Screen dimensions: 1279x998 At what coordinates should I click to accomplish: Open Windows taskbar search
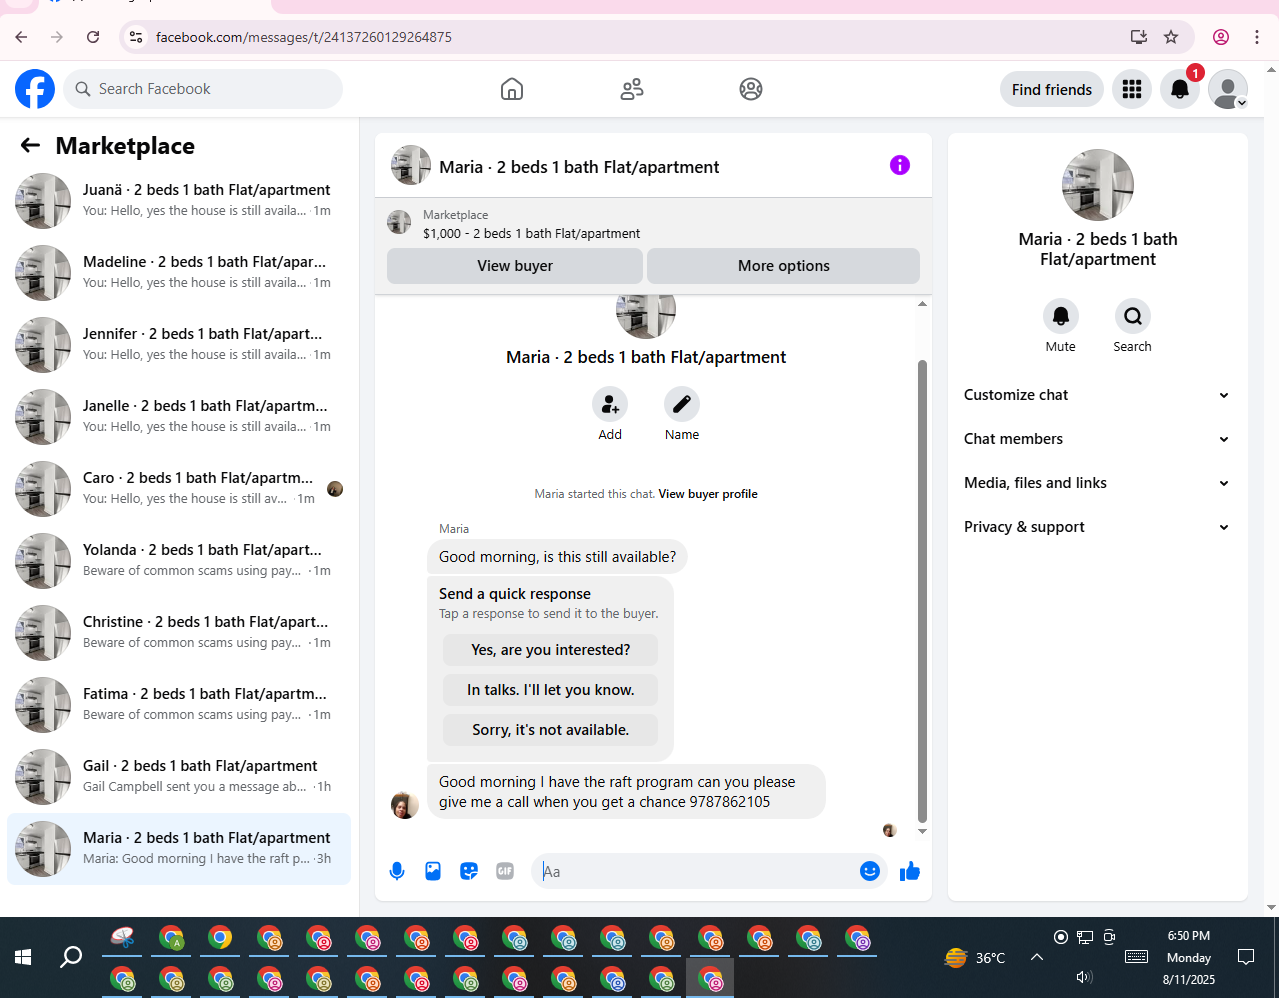tap(71, 957)
